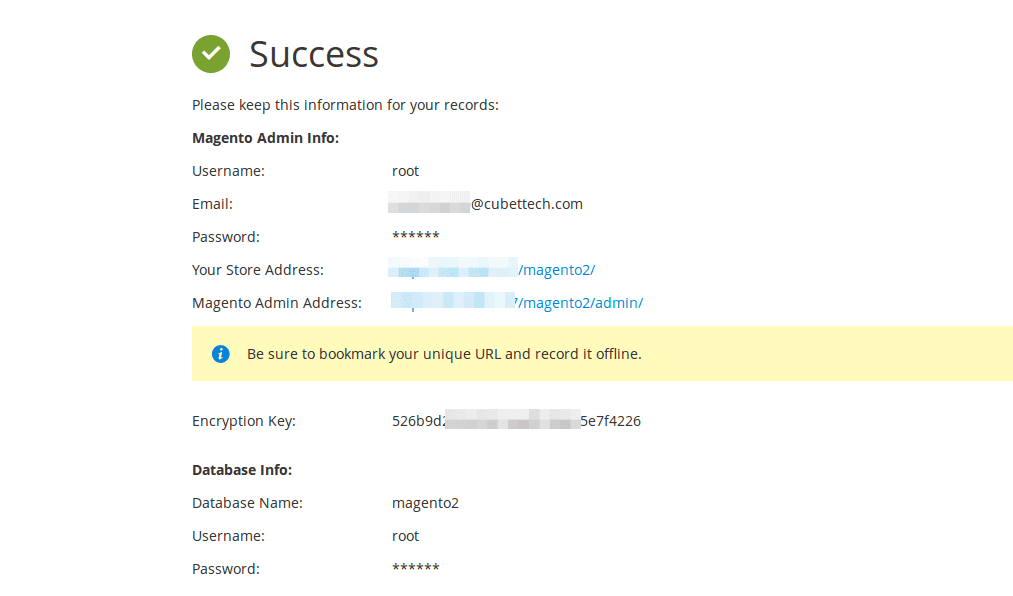The width and height of the screenshot is (1013, 596).
Task: Click the 'Your Store Address:' label
Action: [258, 270]
